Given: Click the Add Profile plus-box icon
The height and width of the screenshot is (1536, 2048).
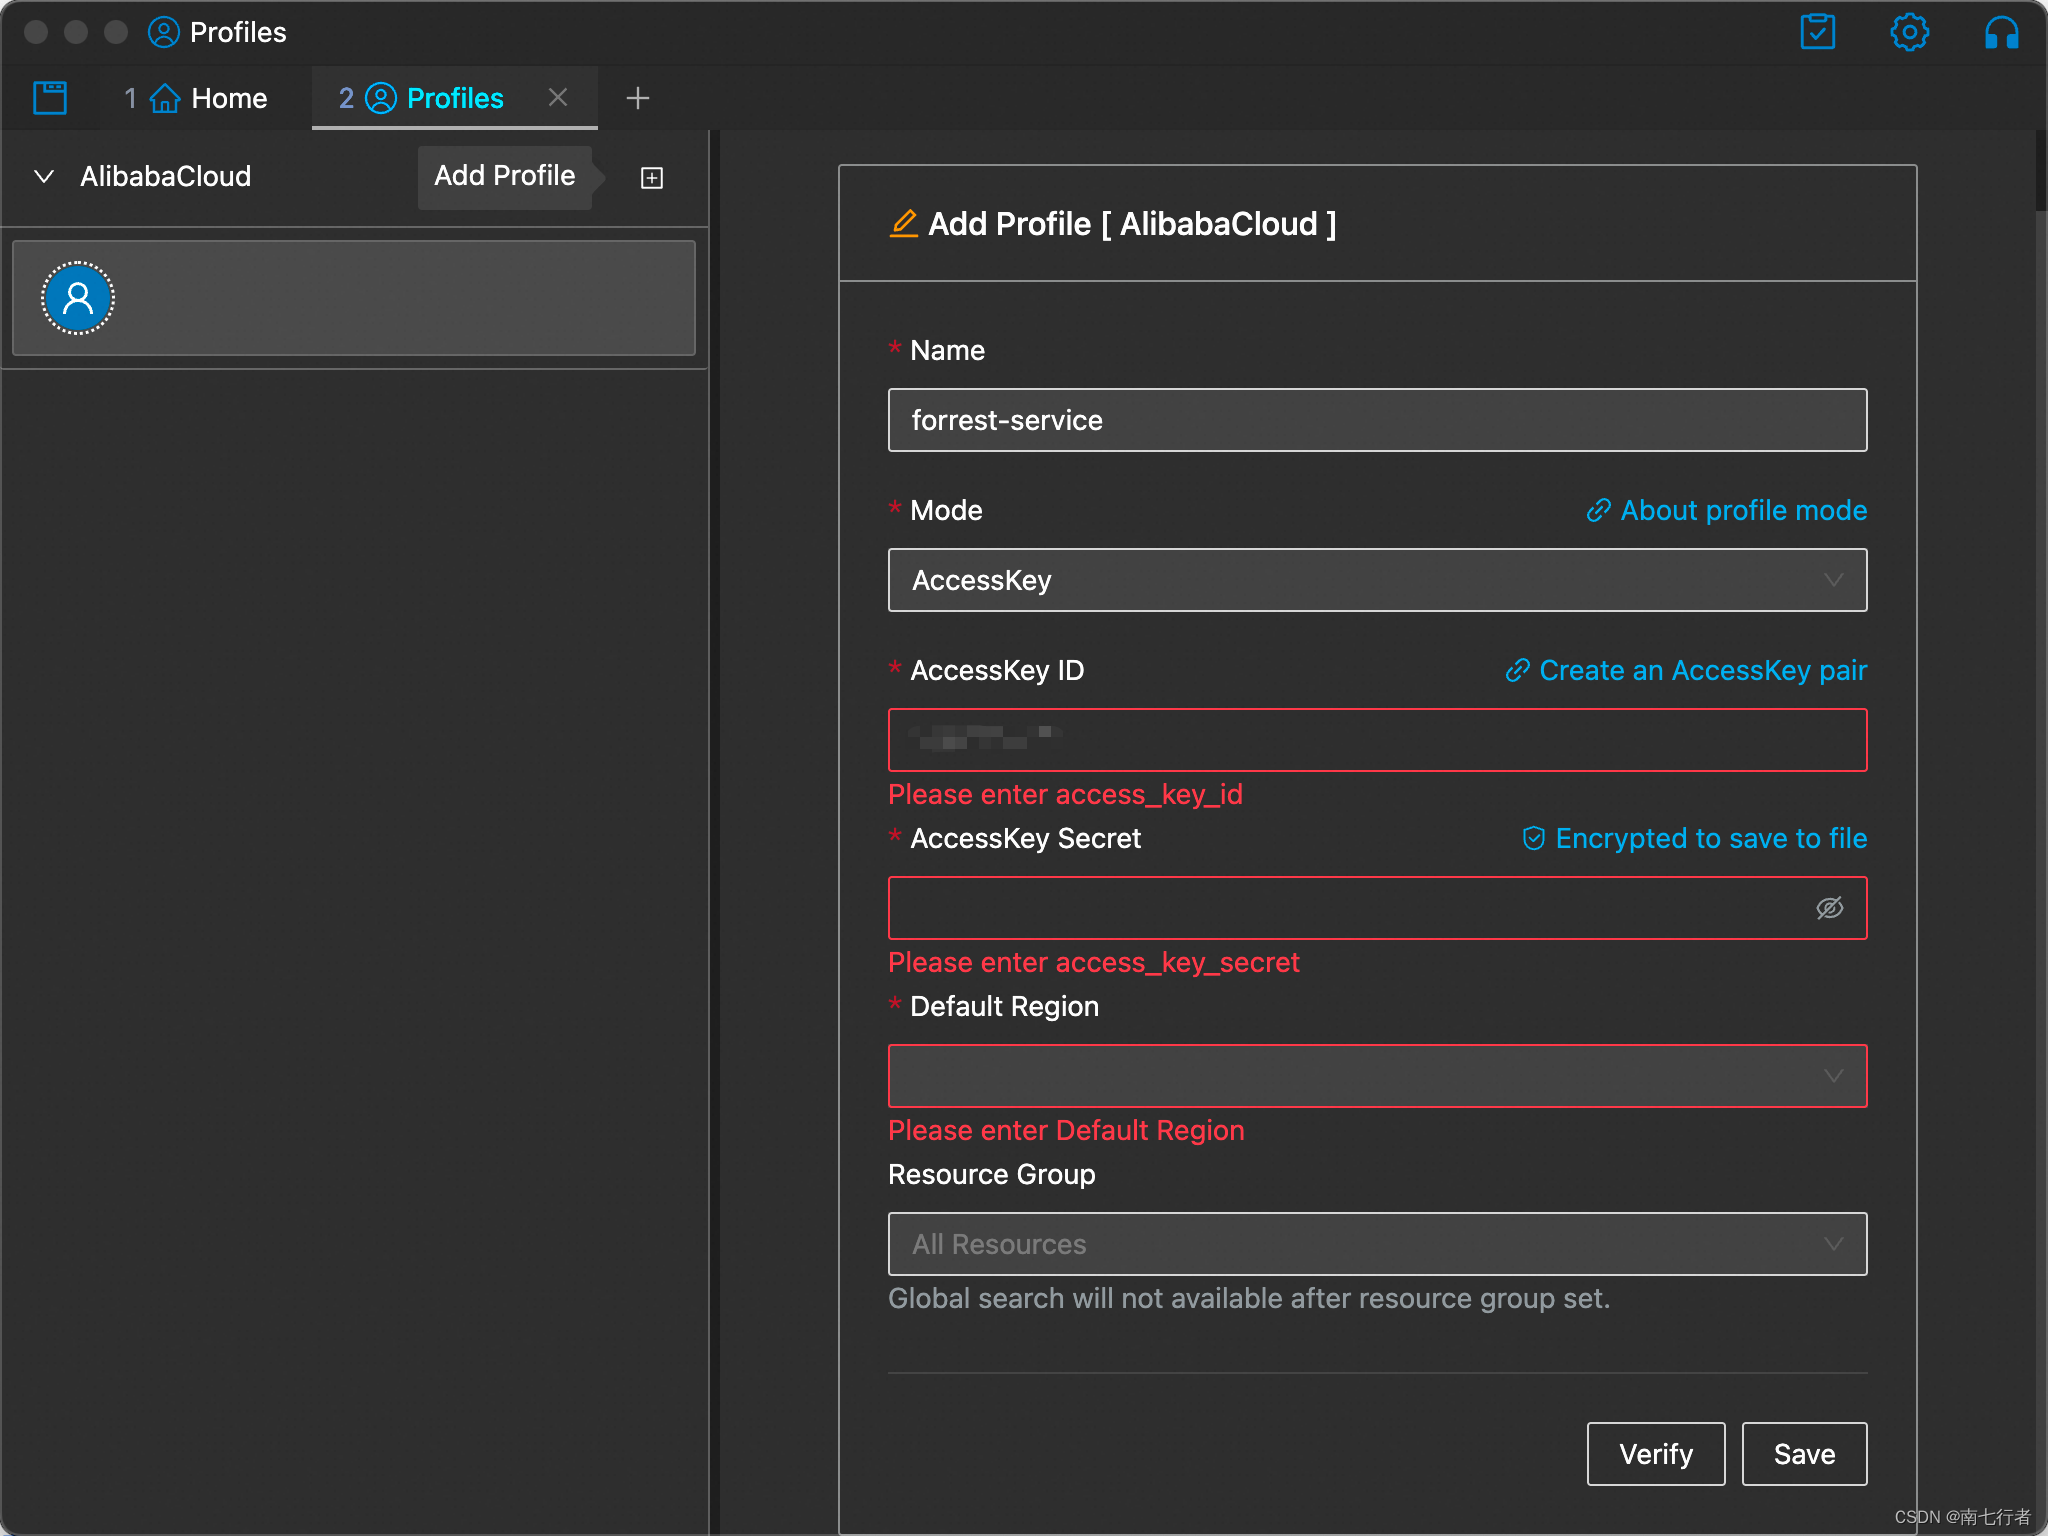Looking at the screenshot, I should coord(652,178).
